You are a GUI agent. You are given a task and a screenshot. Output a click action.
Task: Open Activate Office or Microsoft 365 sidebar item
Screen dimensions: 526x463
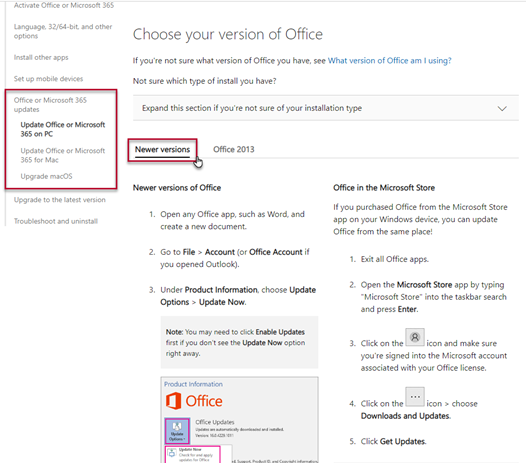point(64,5)
